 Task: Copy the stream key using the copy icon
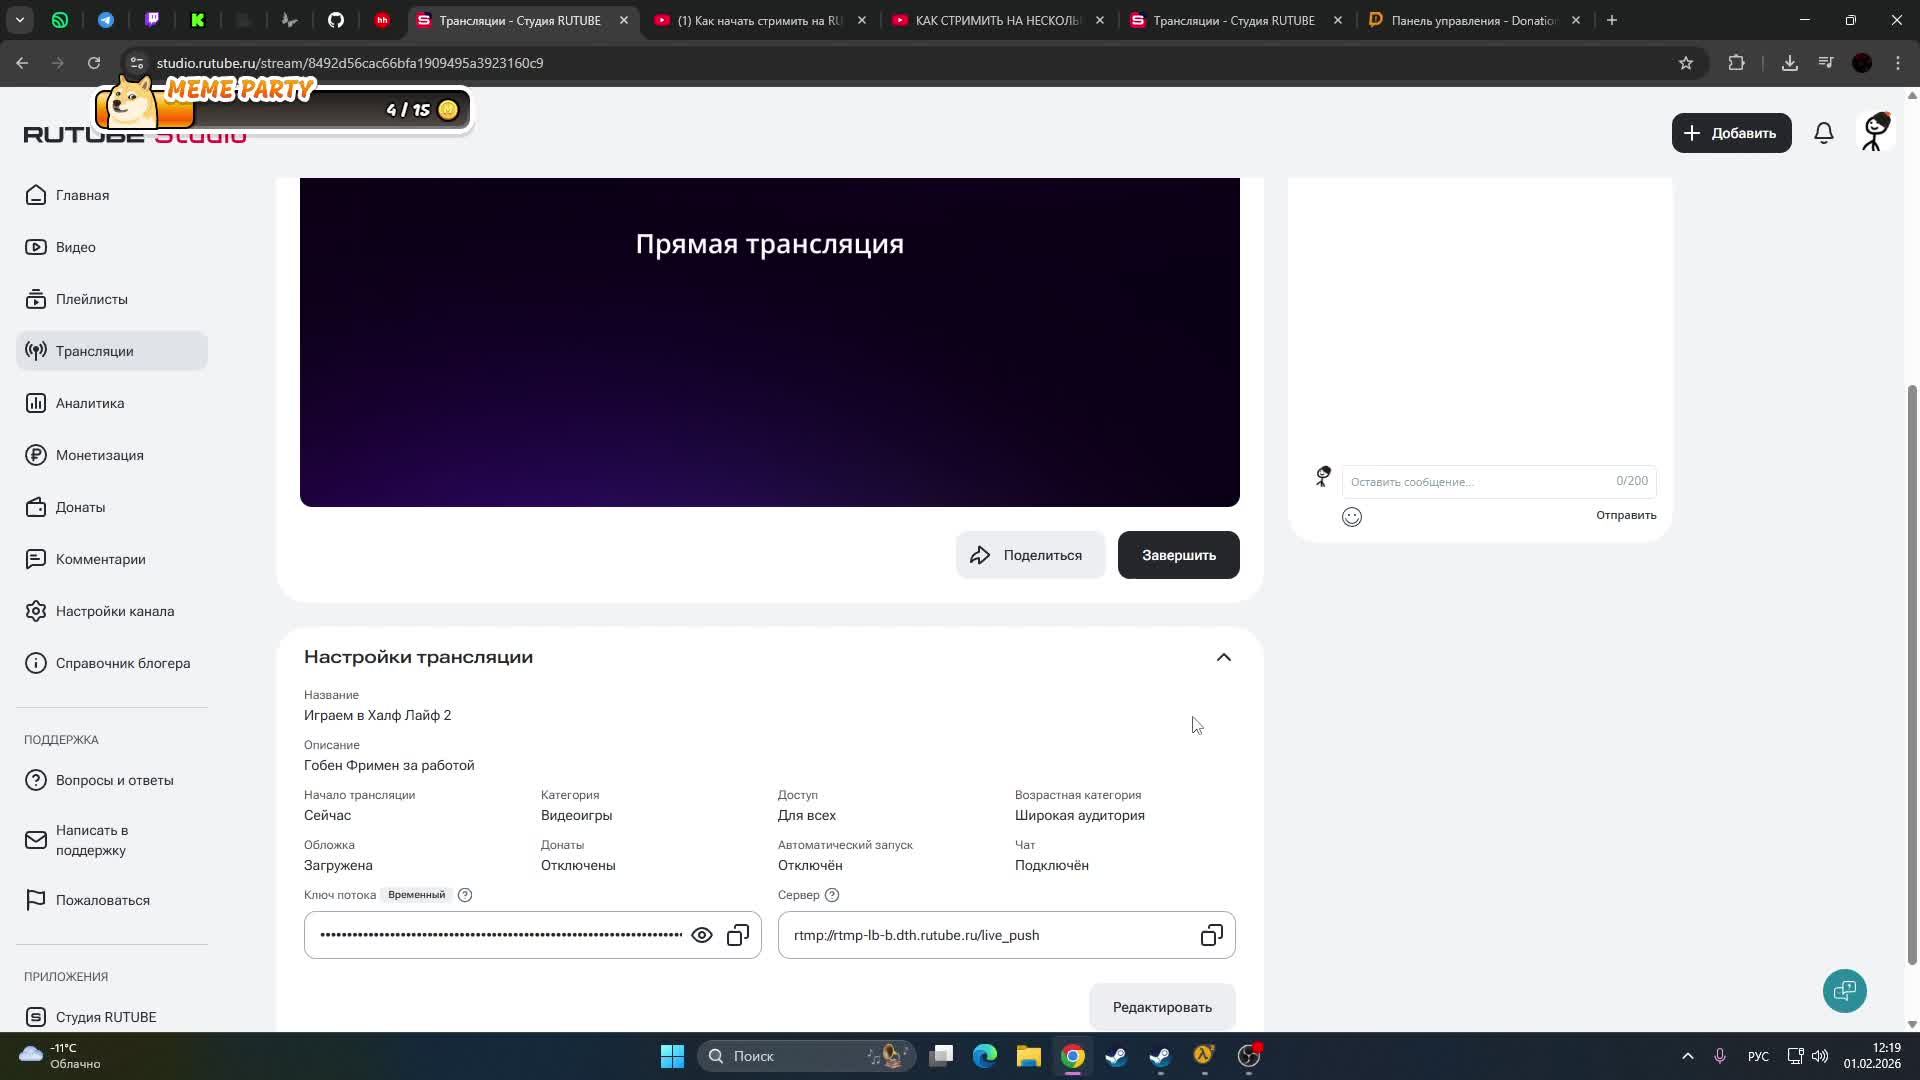point(738,934)
